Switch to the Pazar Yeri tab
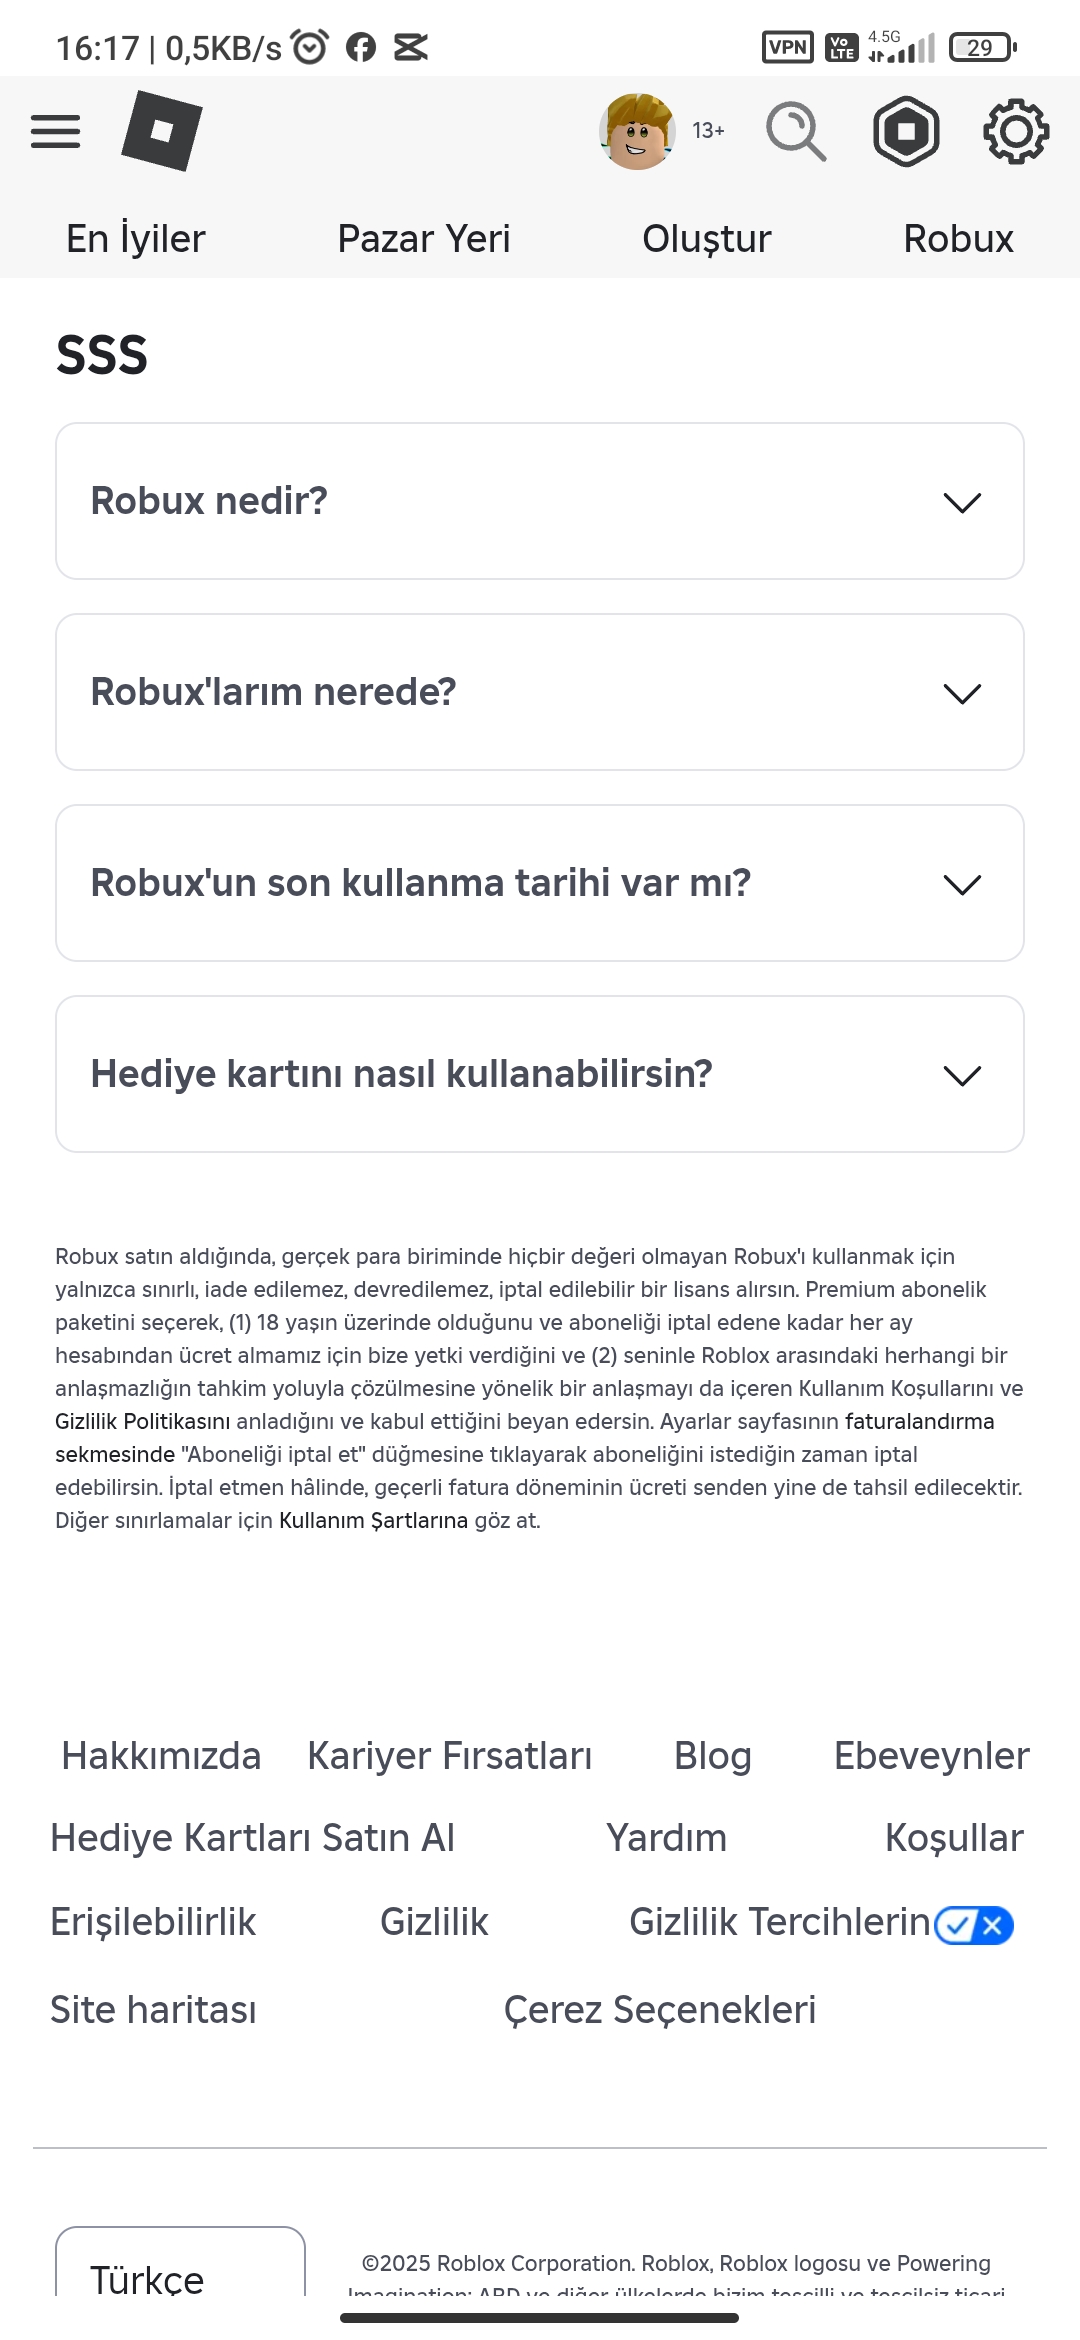Screen dimensions: 1080x2340 click(424, 239)
